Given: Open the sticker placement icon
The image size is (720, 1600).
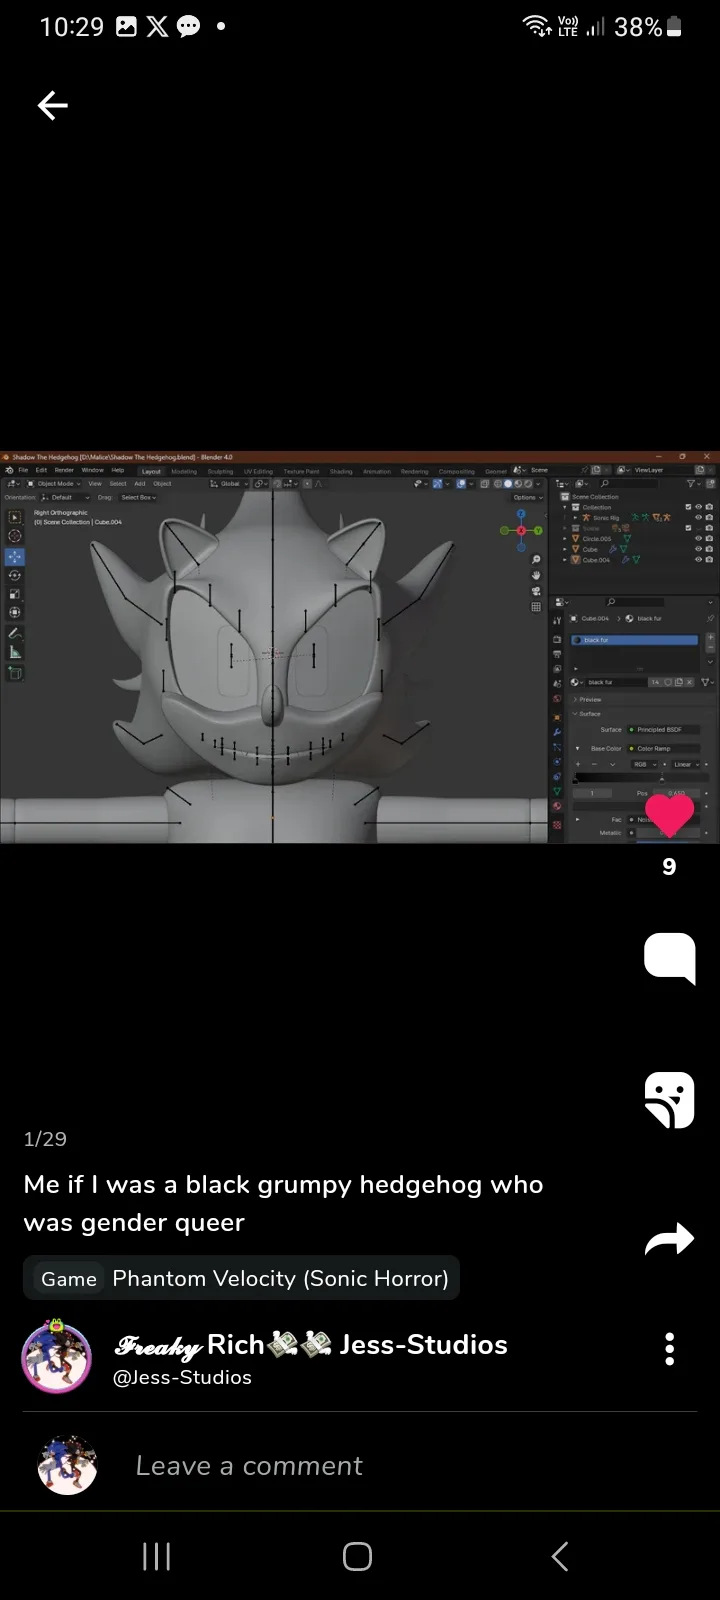Looking at the screenshot, I should coord(669,1100).
